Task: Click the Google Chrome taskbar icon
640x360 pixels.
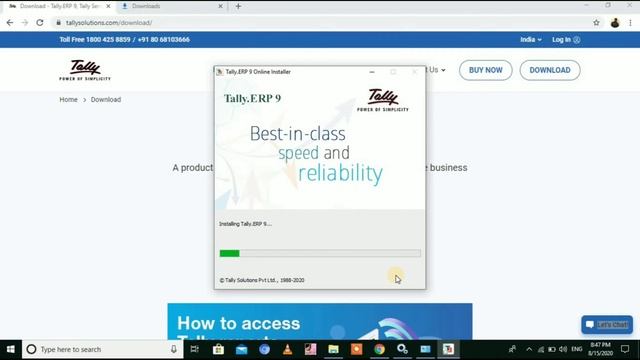Action: [379, 349]
